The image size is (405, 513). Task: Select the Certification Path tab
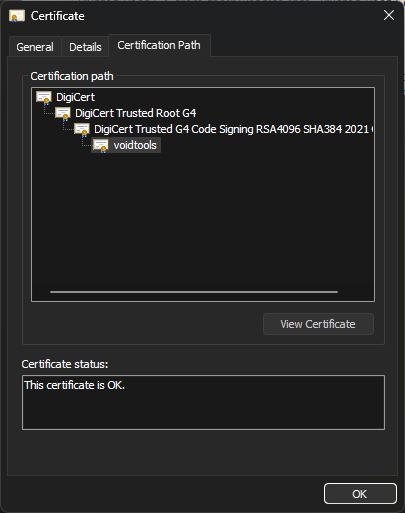(x=159, y=45)
